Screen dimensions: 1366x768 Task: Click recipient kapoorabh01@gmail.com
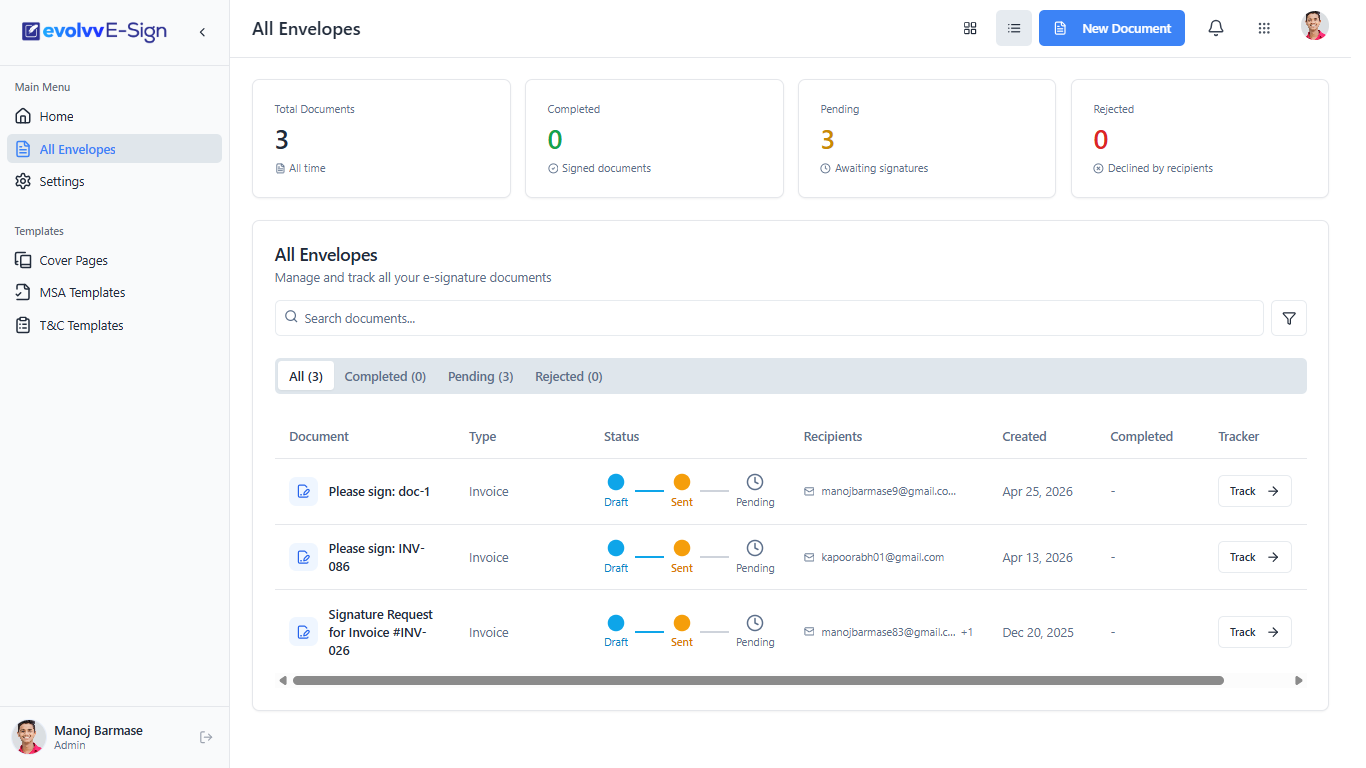coord(882,558)
